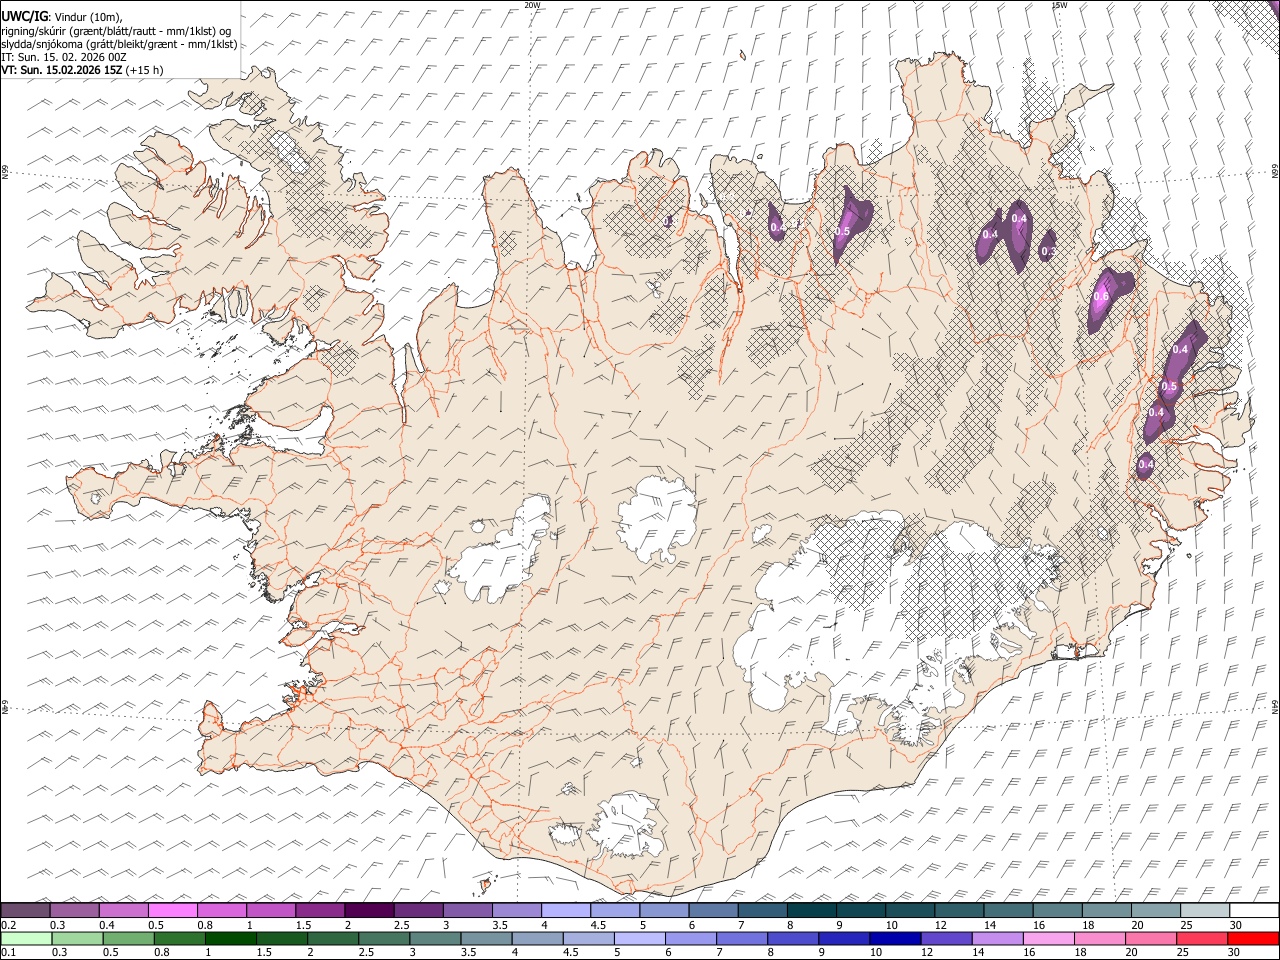Image resolution: width=1280 pixels, height=960 pixels.
Task: Select the purple-row swatch between 18 and 20
Action: pos(1105,910)
